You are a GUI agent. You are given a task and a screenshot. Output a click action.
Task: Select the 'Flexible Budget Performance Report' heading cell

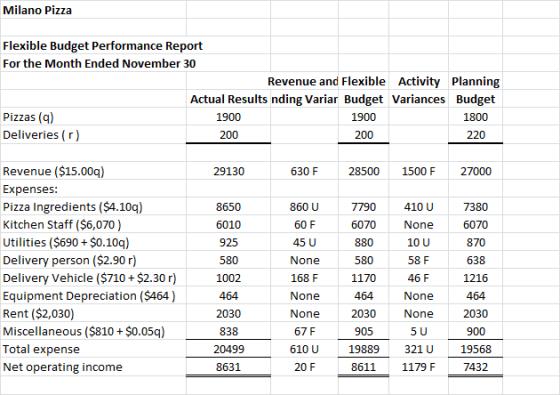click(x=102, y=46)
